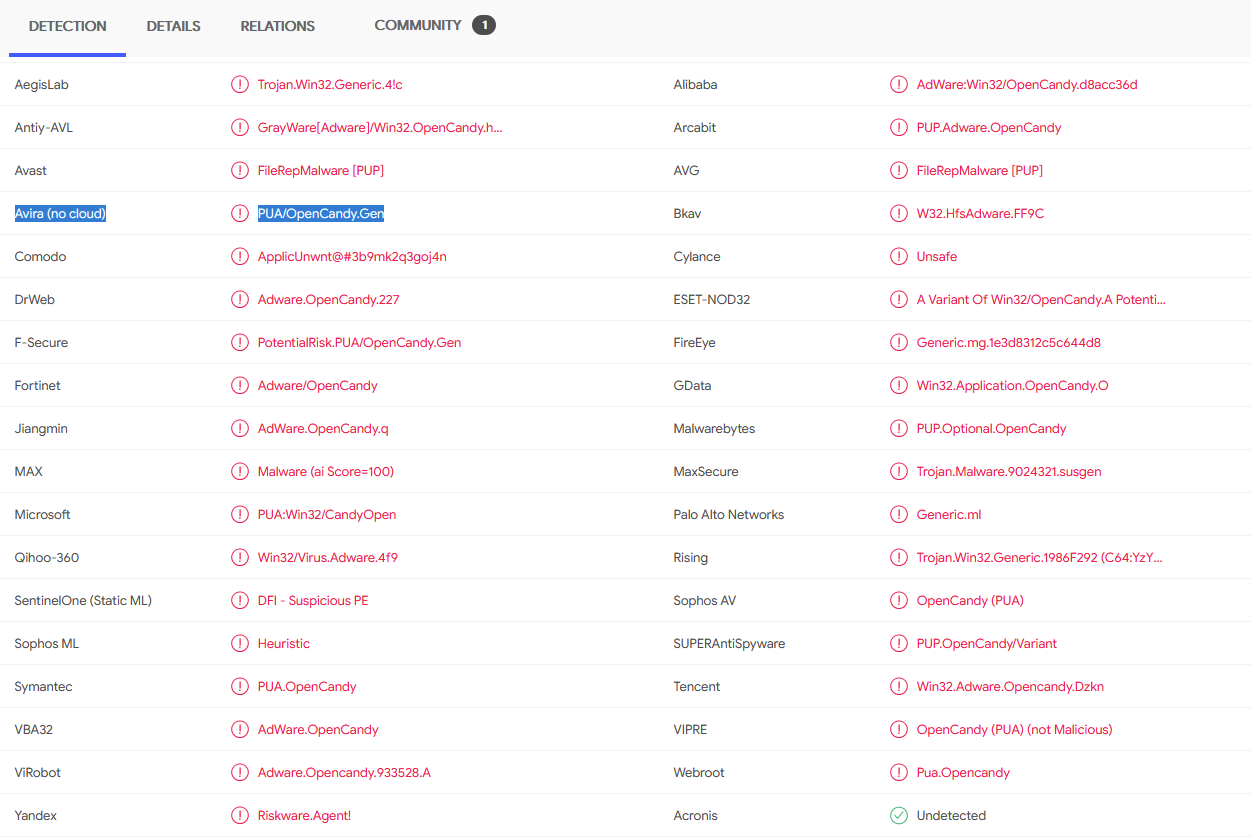Click the Yandex 'Riskware.Agent!' result

[304, 816]
